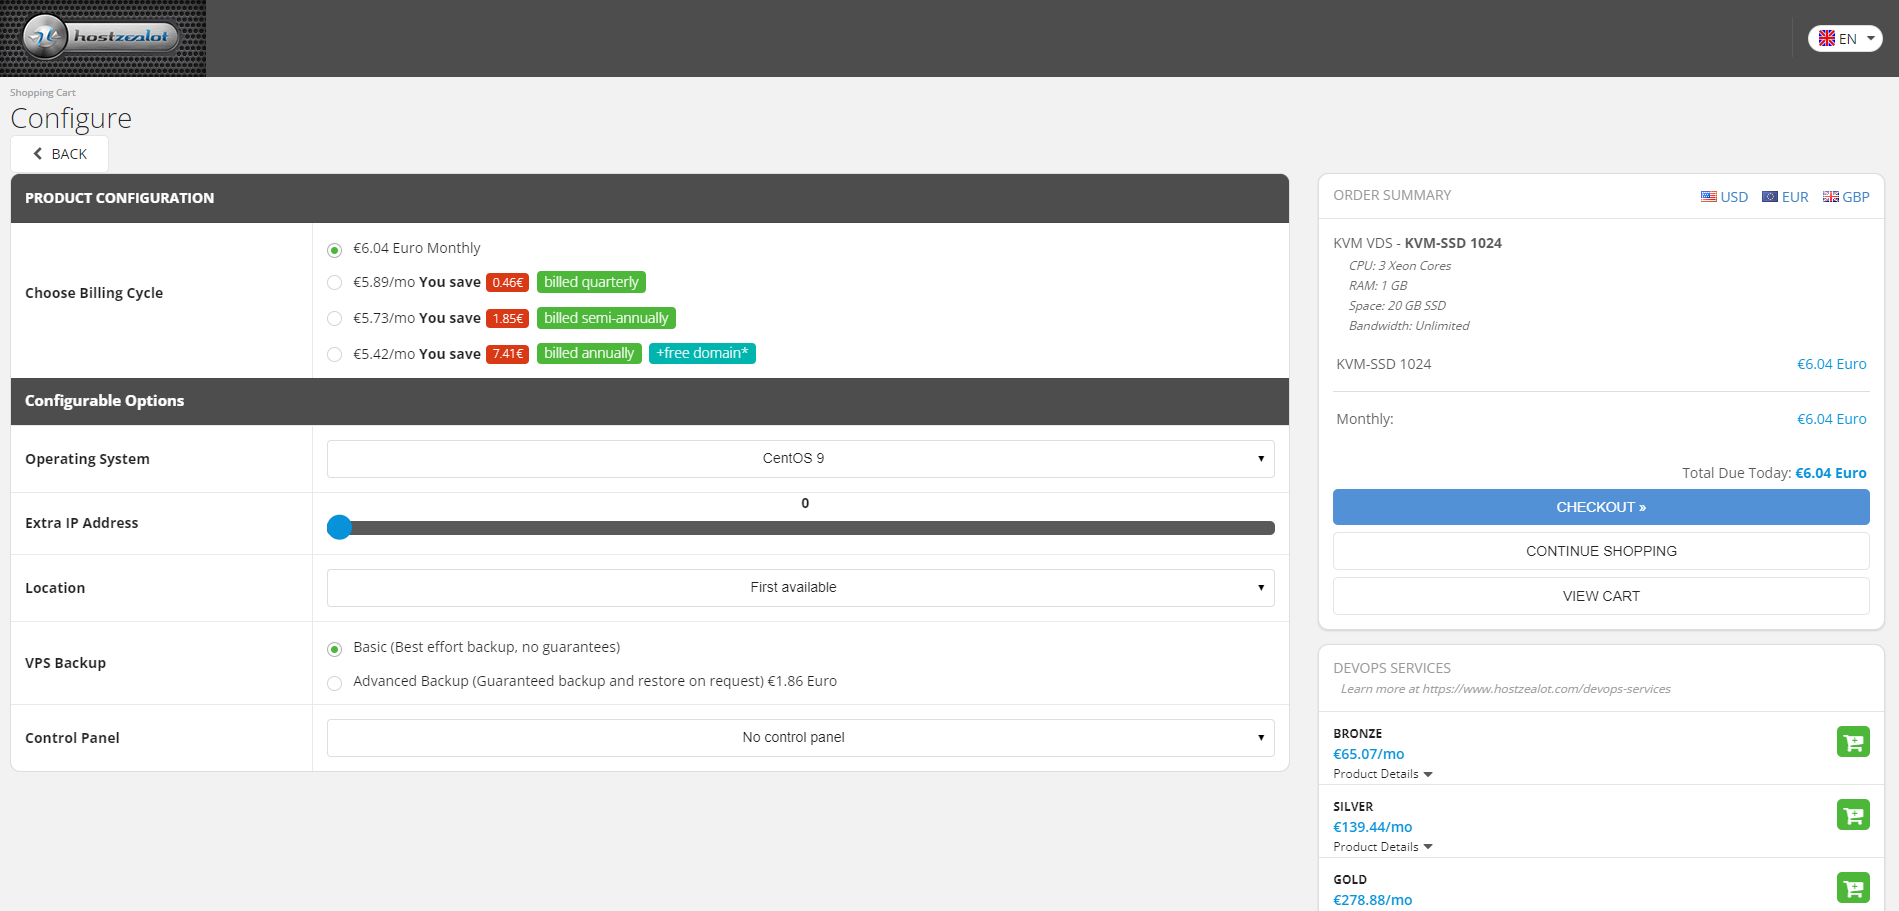This screenshot has width=1899, height=911.
Task: Click the Space: 20 GB SSD spec line
Action: (1397, 306)
